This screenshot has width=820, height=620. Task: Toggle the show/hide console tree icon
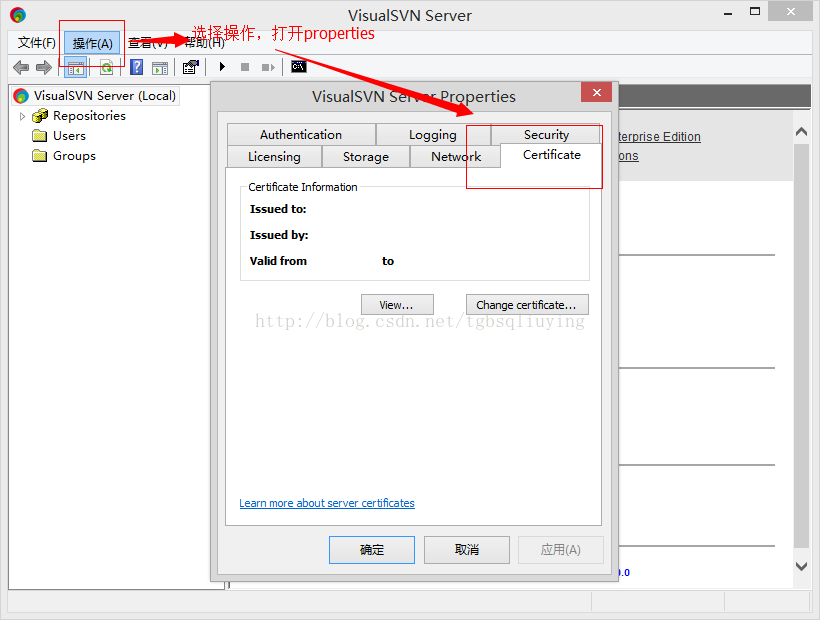pos(76,68)
